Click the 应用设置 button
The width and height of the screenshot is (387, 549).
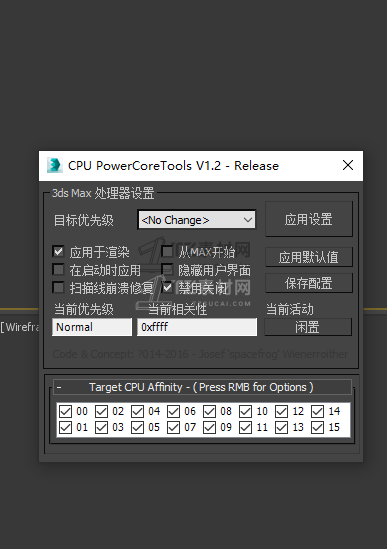click(x=309, y=219)
